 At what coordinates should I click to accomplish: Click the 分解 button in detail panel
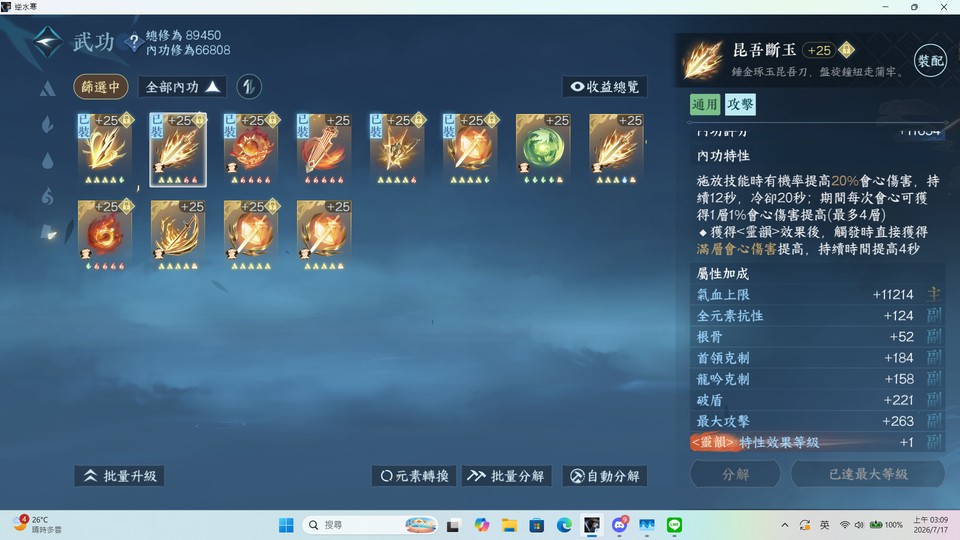tap(735, 474)
